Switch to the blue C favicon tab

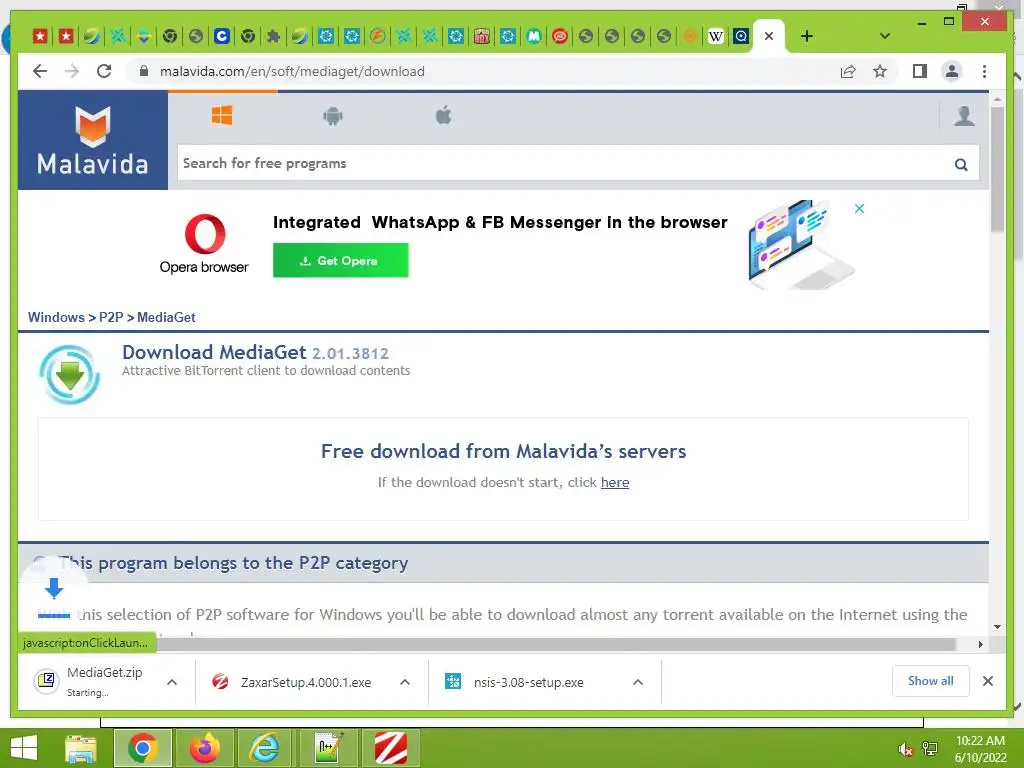coord(222,36)
